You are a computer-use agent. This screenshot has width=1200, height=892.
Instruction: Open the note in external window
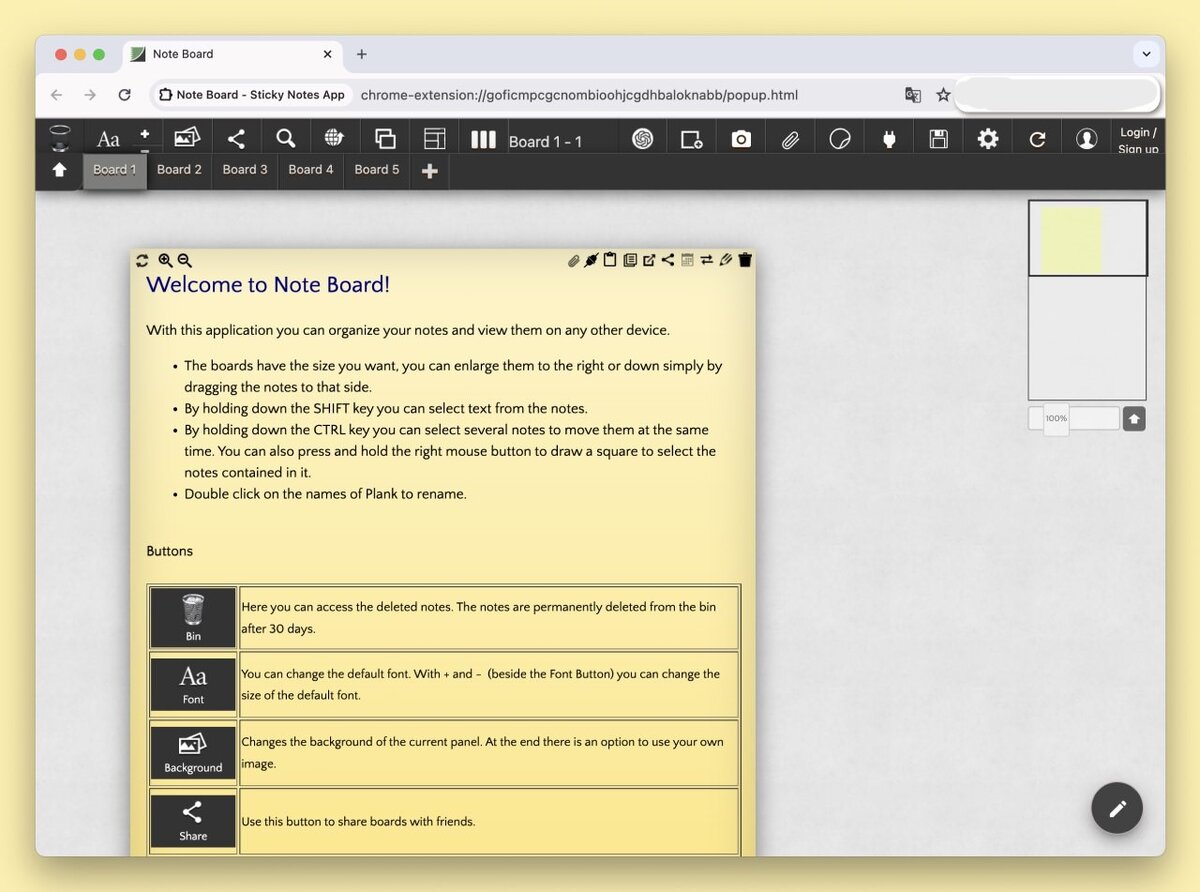[x=649, y=260]
